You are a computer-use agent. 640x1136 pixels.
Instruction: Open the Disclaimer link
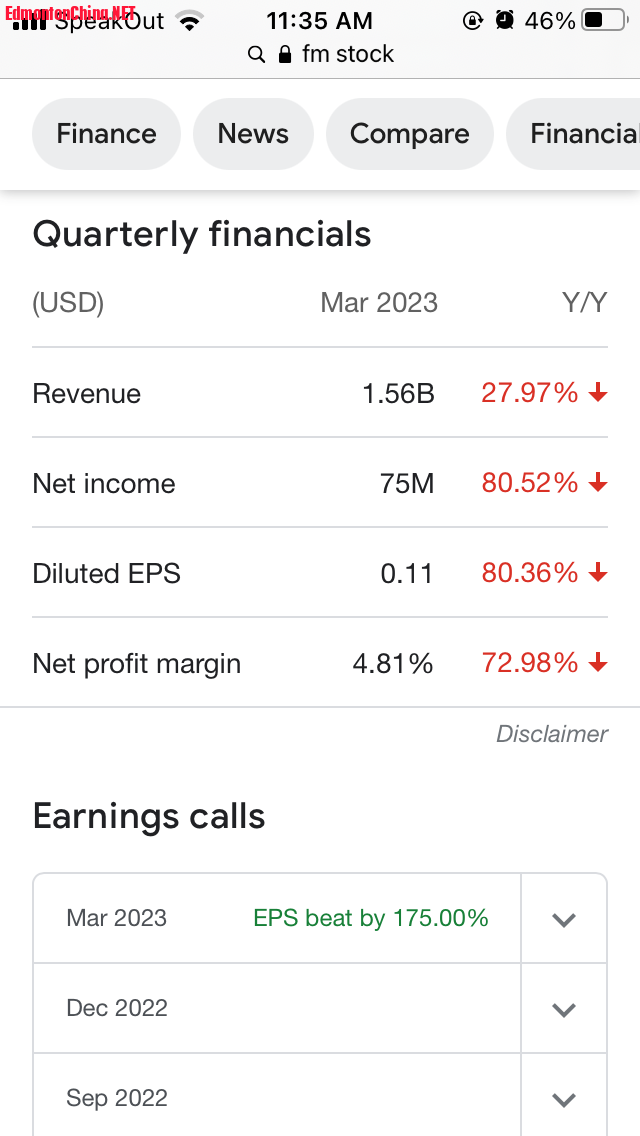click(x=552, y=734)
